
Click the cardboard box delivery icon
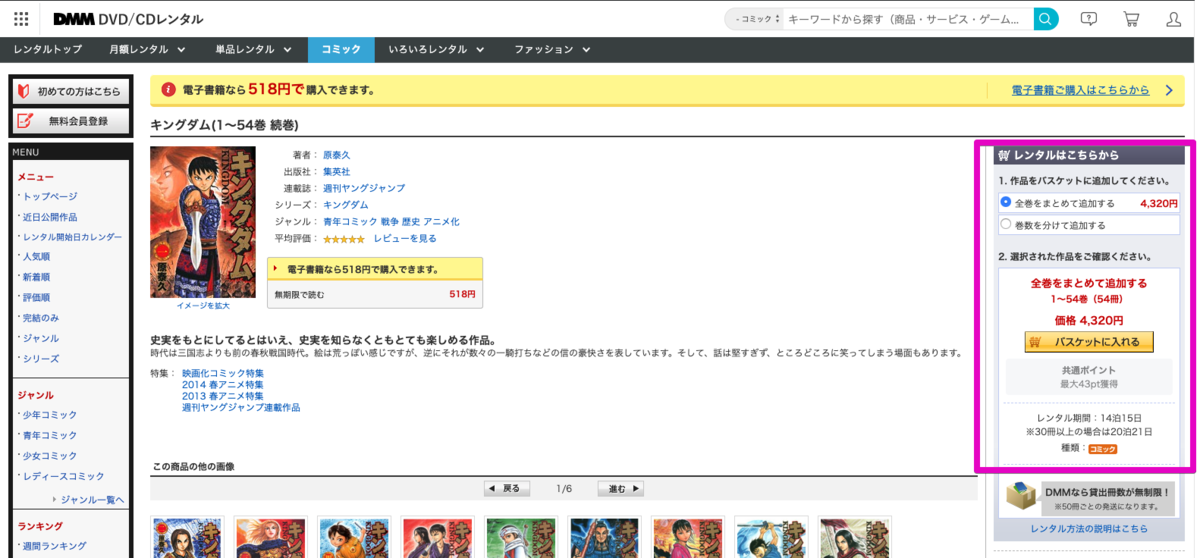1021,496
